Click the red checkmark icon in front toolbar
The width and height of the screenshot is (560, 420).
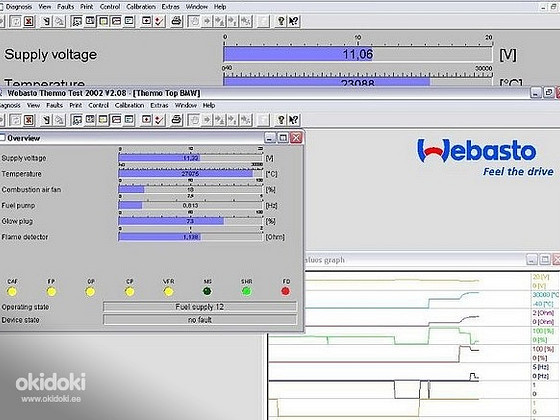coord(159,120)
